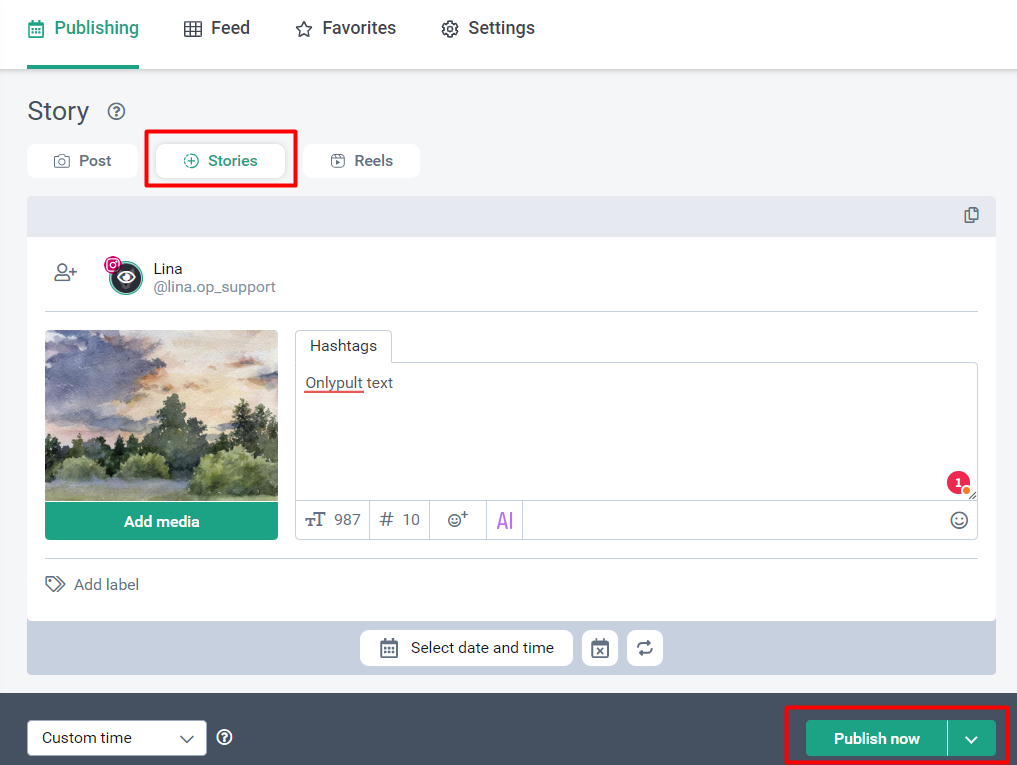This screenshot has width=1017, height=765.
Task: Open the Custom time dropdown
Action: click(x=117, y=738)
